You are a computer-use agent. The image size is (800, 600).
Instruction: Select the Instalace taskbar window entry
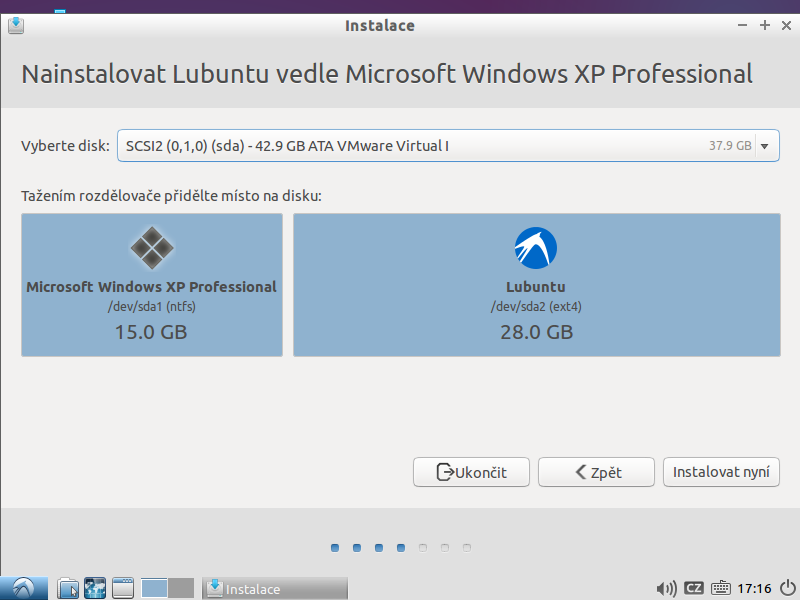(275, 588)
